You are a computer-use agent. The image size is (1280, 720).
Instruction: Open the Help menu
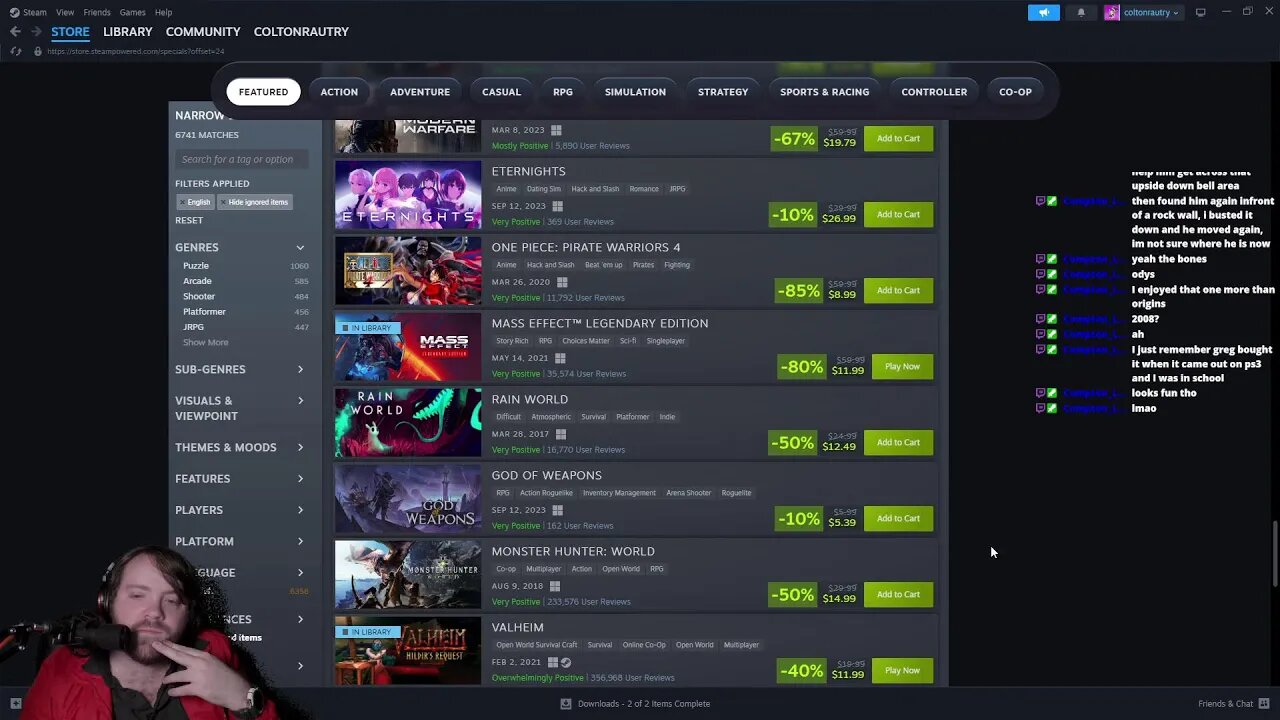pyautogui.click(x=163, y=12)
